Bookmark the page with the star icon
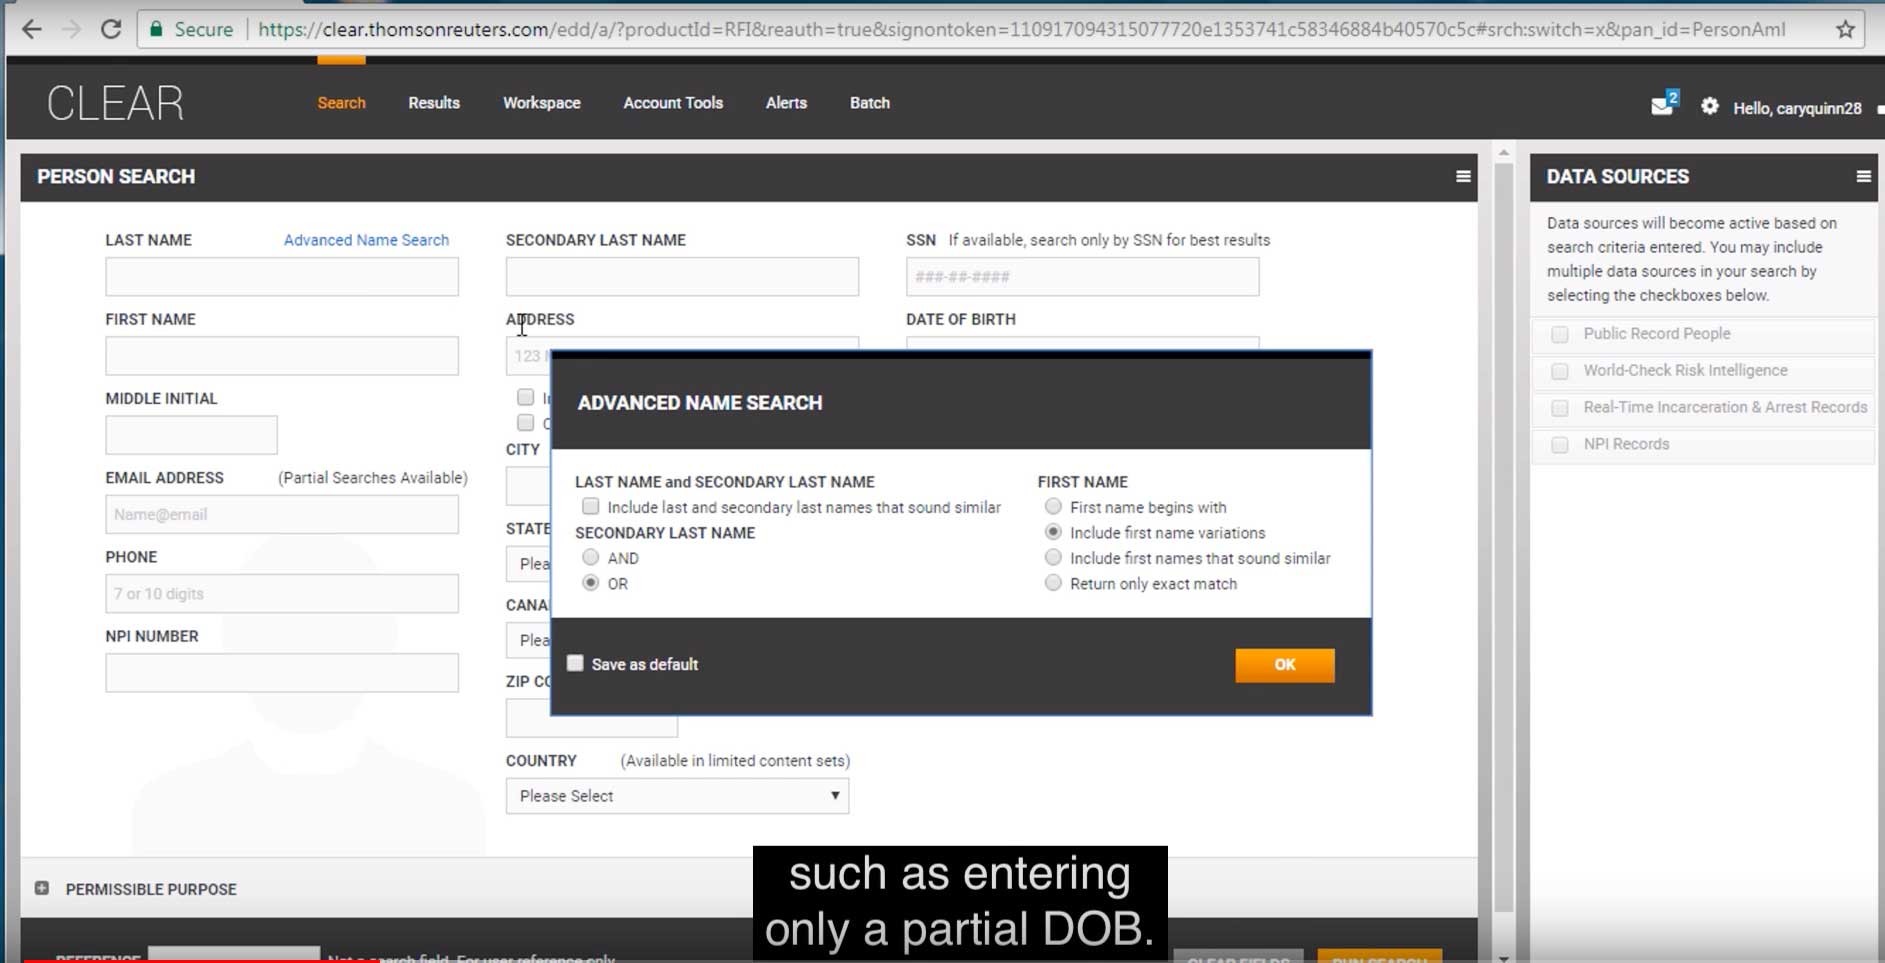The width and height of the screenshot is (1885, 963). (1845, 29)
